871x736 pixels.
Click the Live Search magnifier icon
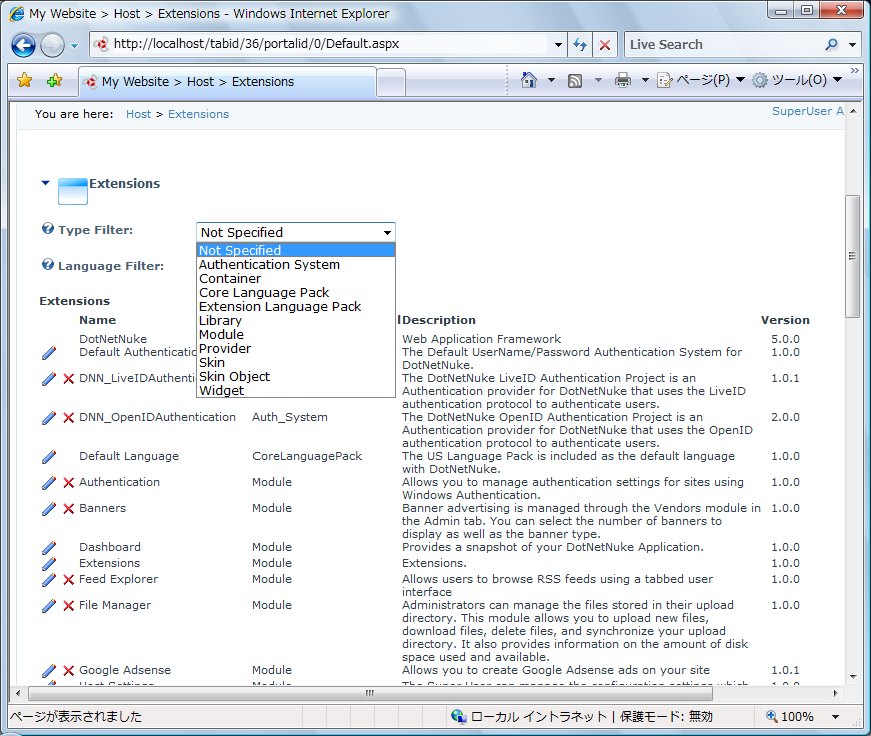tap(831, 44)
